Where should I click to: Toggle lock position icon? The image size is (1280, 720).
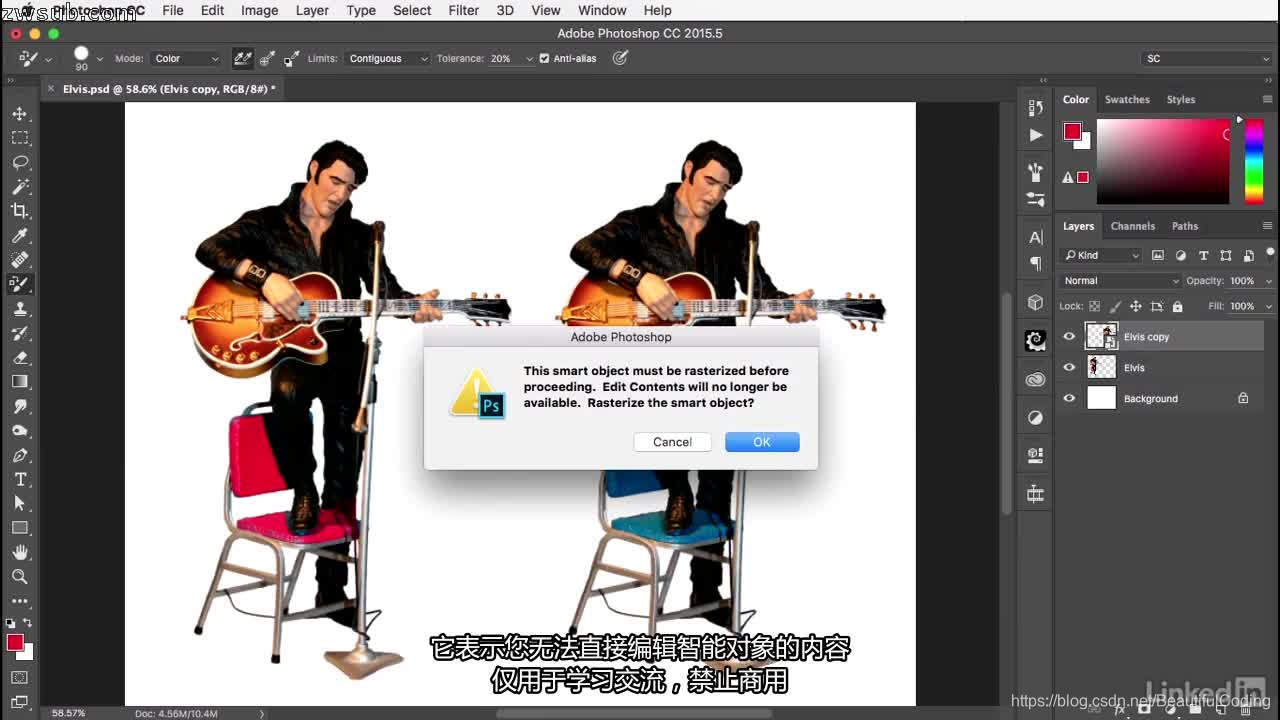1135,306
